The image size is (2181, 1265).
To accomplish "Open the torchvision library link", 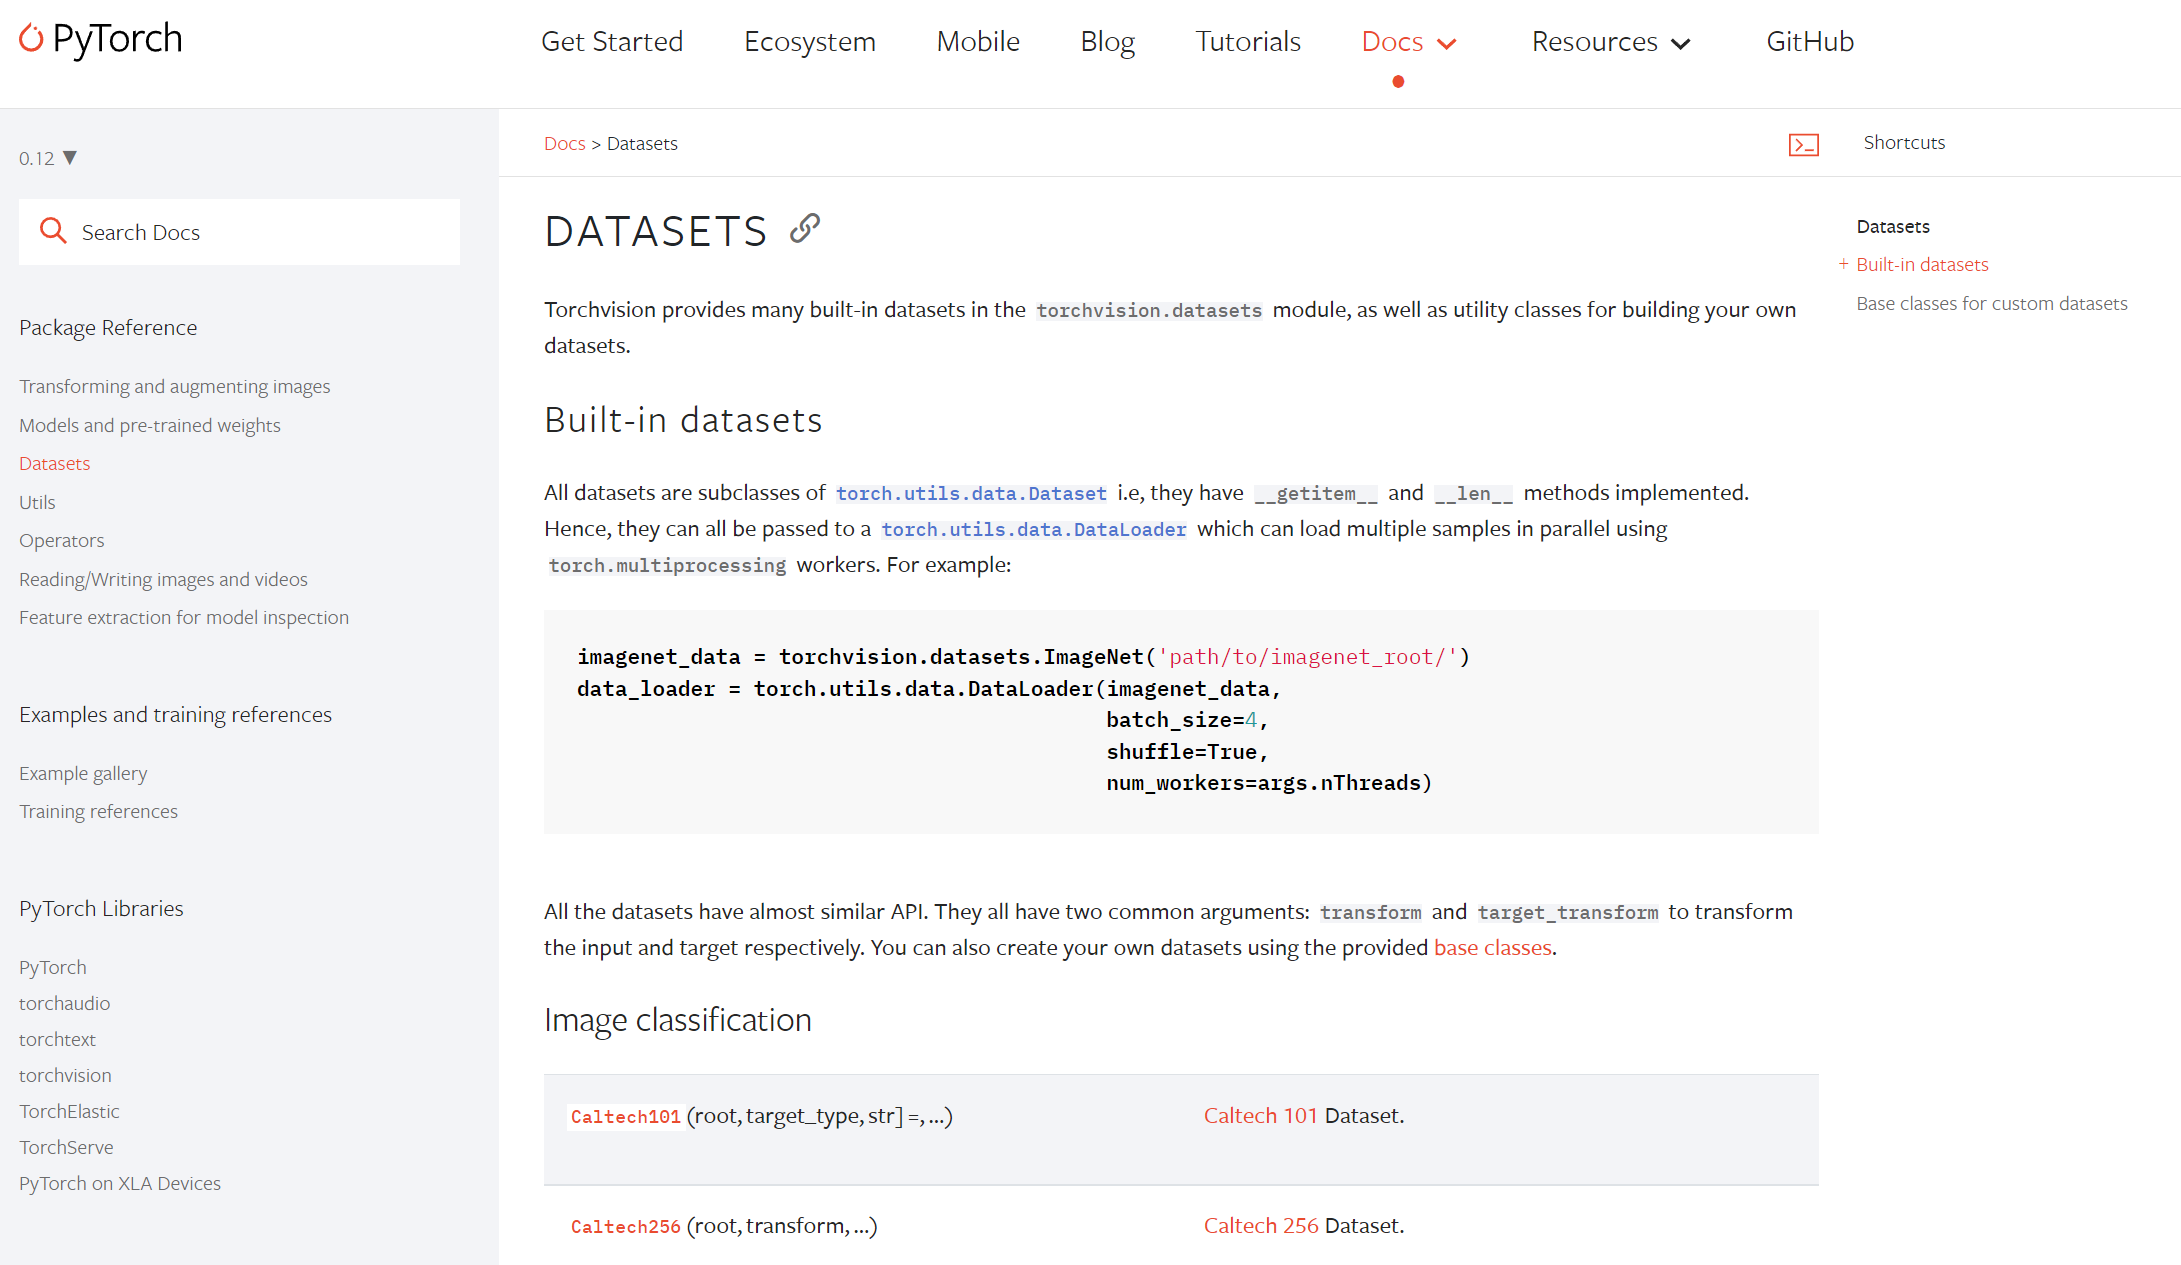I will [x=66, y=1075].
